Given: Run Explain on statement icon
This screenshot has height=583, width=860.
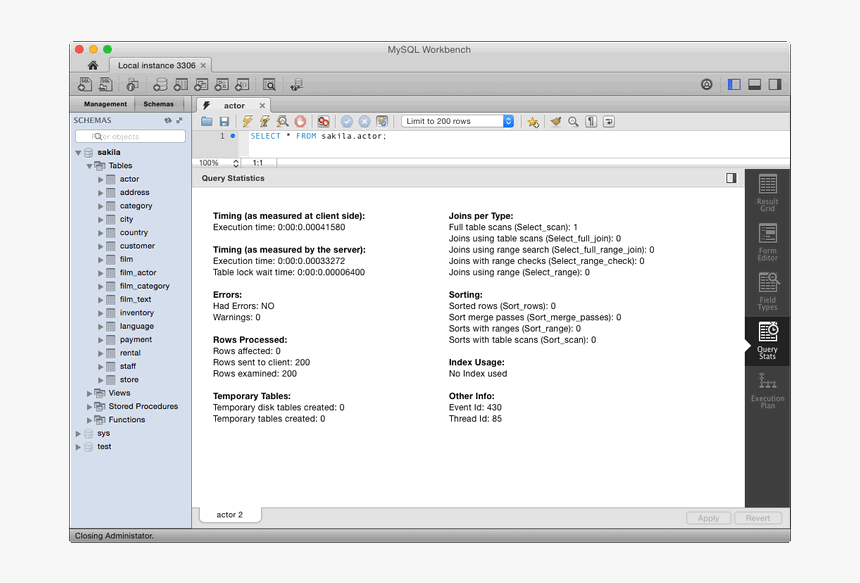Looking at the screenshot, I should (x=282, y=122).
